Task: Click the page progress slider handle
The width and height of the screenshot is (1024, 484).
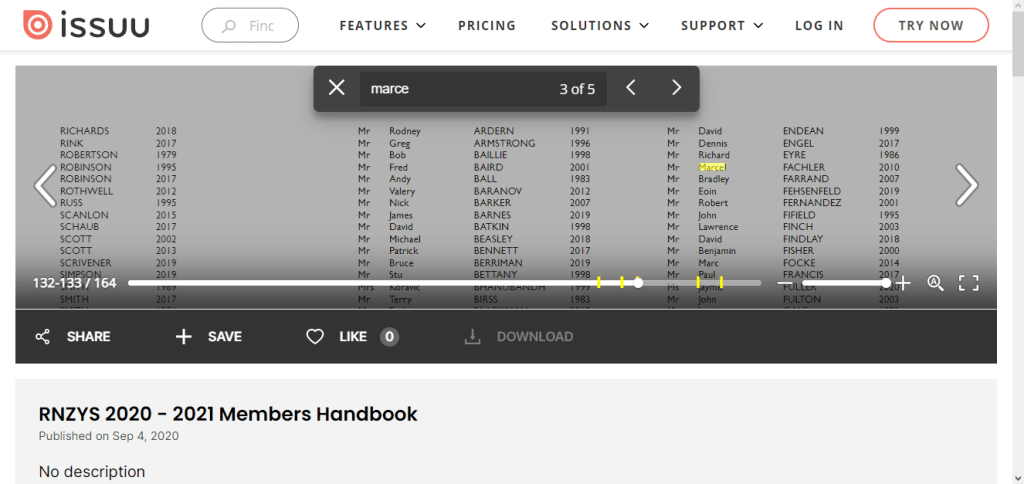Action: point(638,283)
